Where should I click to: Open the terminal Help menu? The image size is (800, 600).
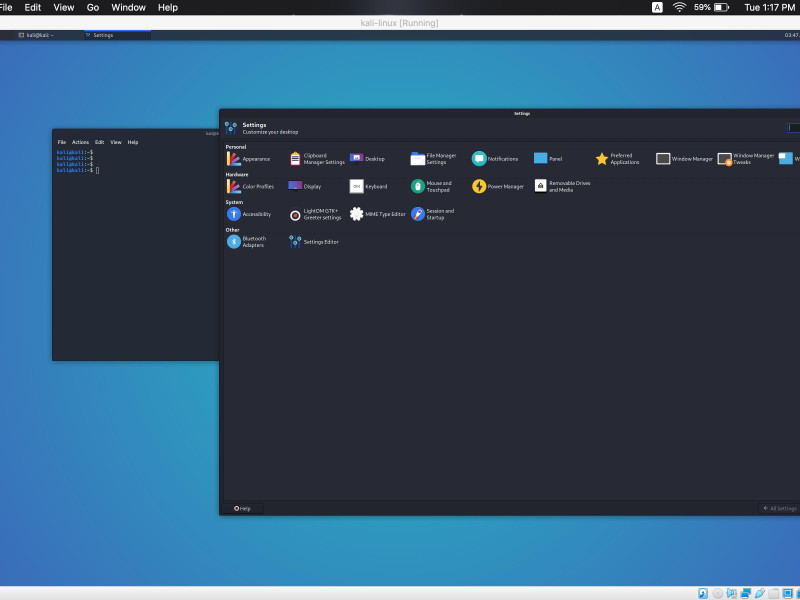pos(133,142)
